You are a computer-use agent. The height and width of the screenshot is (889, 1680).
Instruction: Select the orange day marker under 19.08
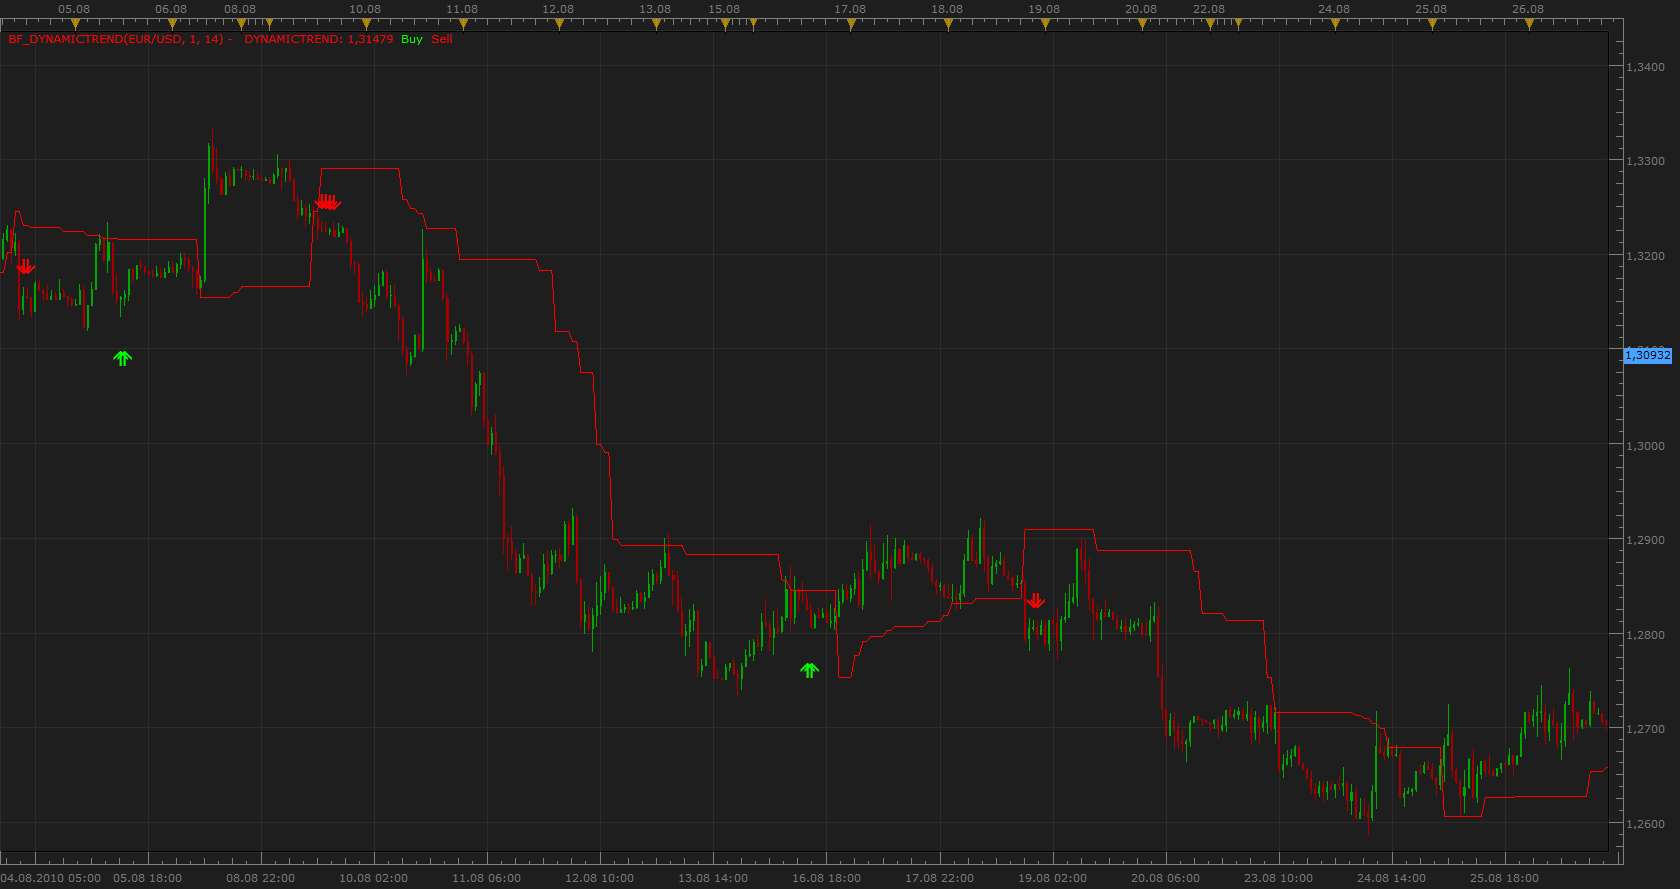(x=1045, y=24)
